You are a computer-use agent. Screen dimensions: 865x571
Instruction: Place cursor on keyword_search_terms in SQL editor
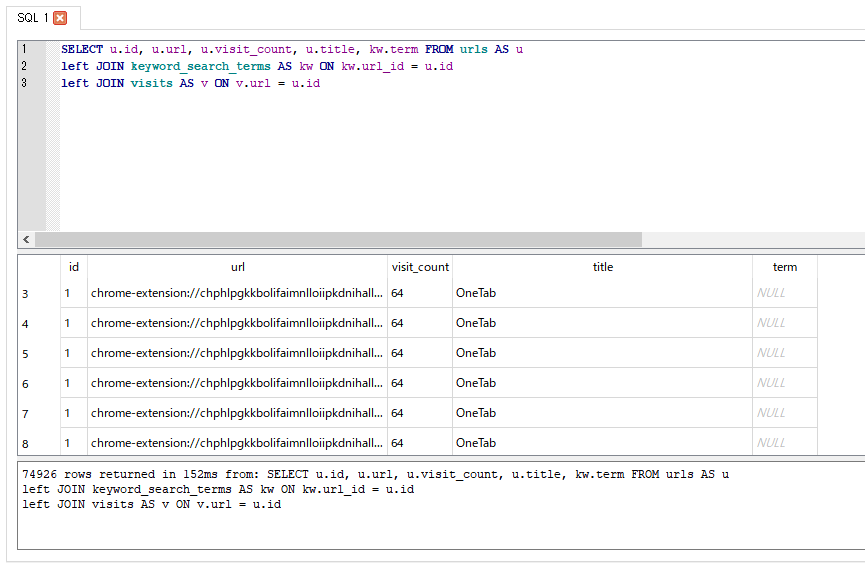(200, 66)
